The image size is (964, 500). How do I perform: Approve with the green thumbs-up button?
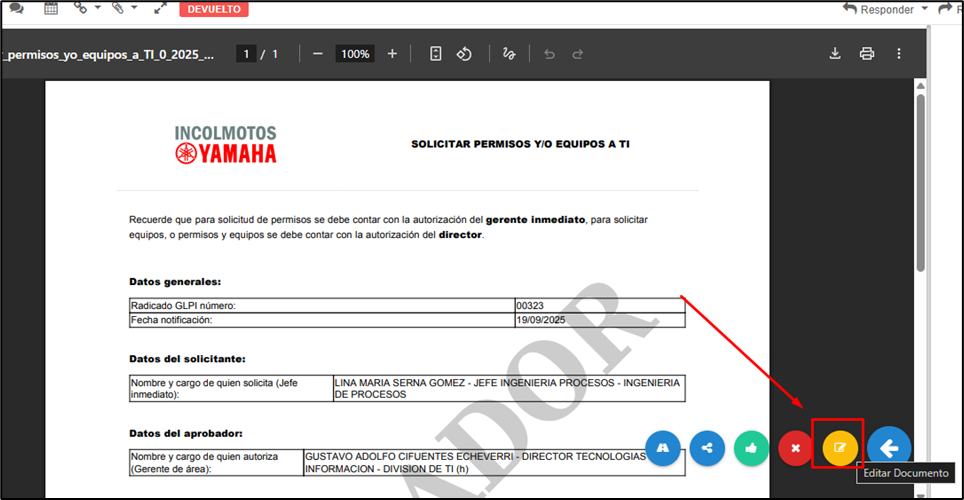click(751, 448)
